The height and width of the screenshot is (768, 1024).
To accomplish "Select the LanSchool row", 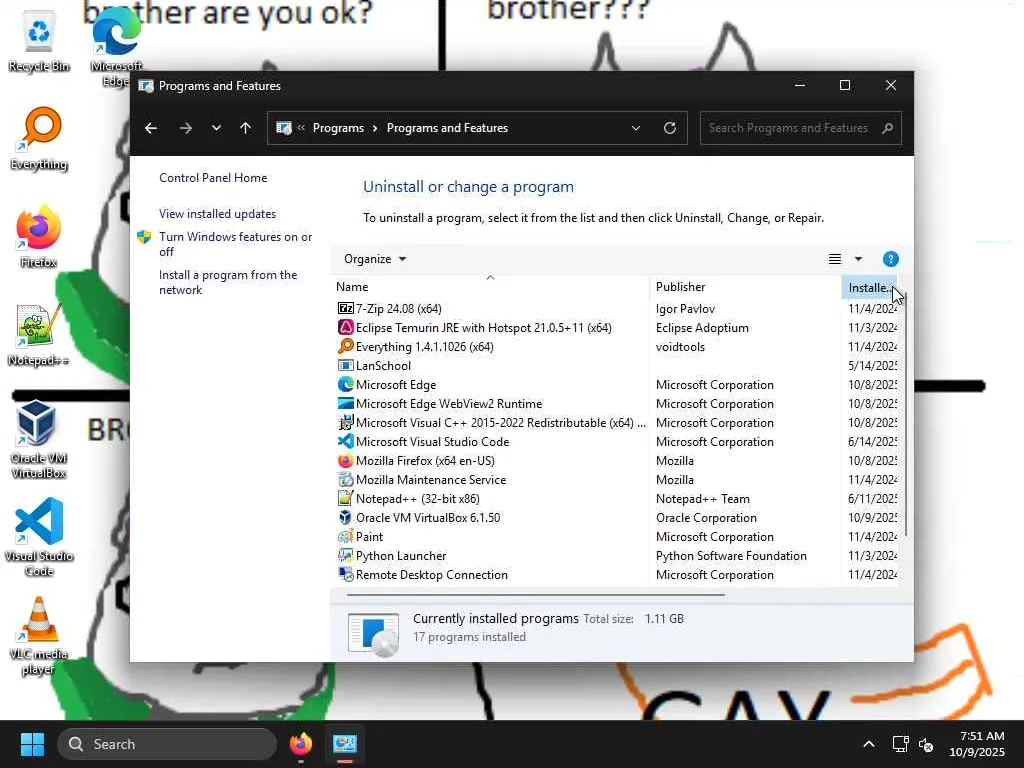I will (614, 365).
